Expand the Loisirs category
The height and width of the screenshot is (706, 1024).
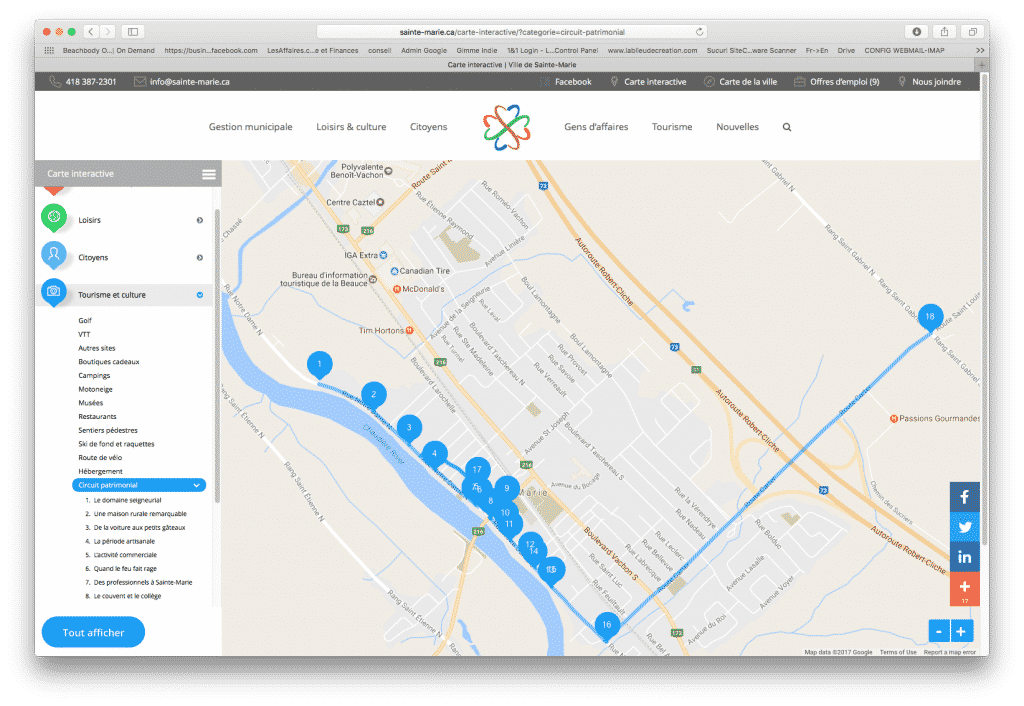point(199,220)
